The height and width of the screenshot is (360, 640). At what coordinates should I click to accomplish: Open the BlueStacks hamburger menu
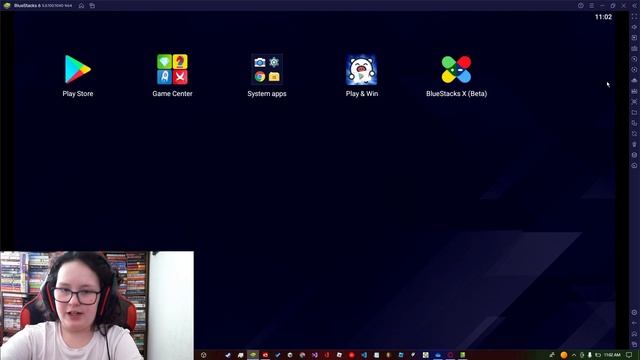point(591,6)
